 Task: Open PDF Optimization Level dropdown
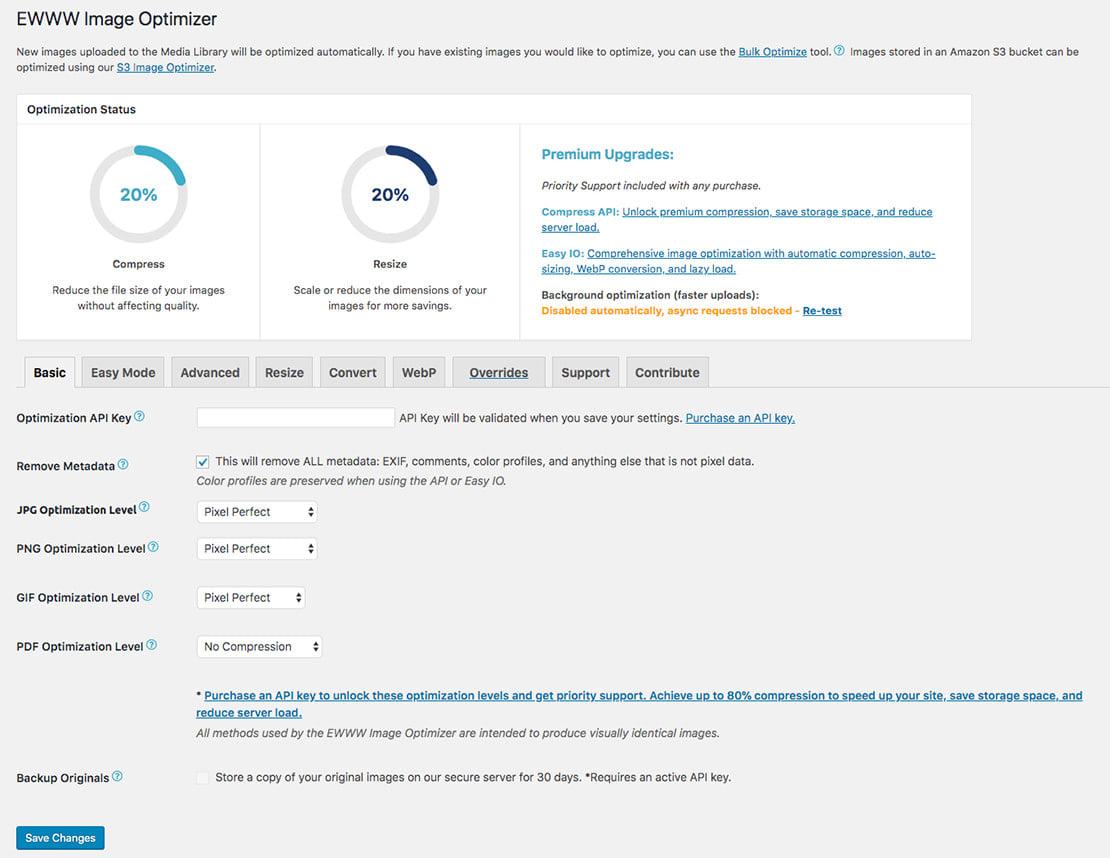point(260,646)
